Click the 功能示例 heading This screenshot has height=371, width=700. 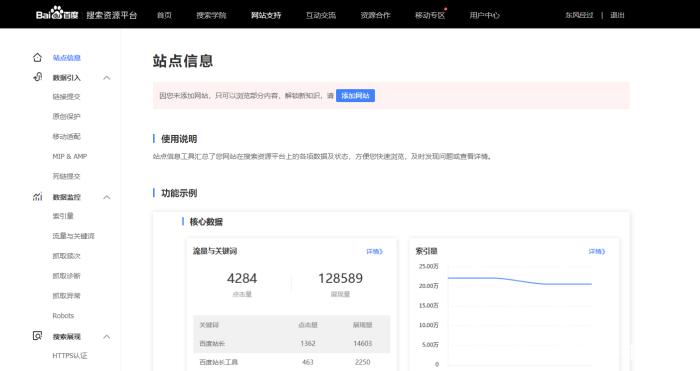click(179, 193)
